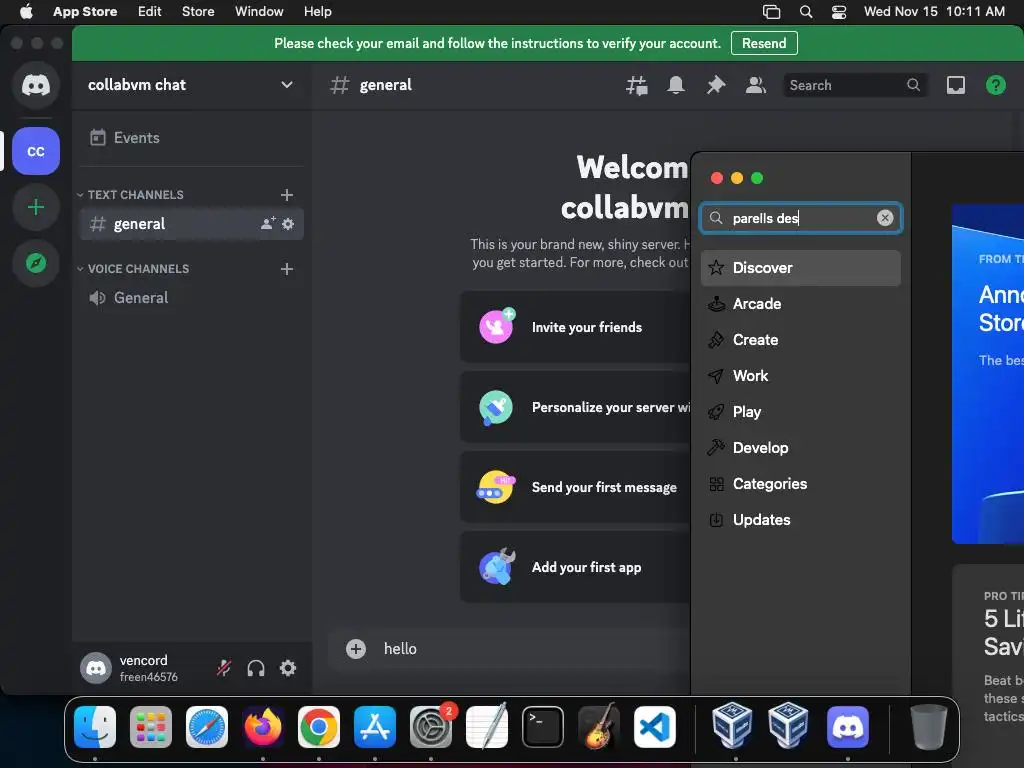Select Discover in App Store sidebar
Screen dimensions: 1024x768
(x=801, y=268)
